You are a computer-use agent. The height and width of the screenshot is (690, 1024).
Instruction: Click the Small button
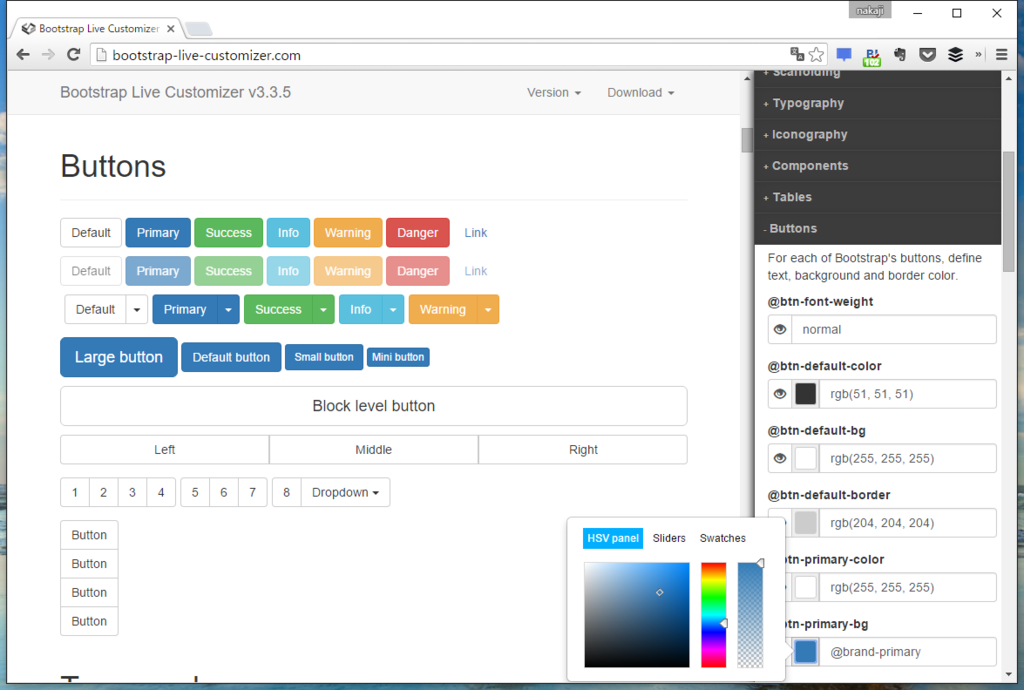coord(324,357)
